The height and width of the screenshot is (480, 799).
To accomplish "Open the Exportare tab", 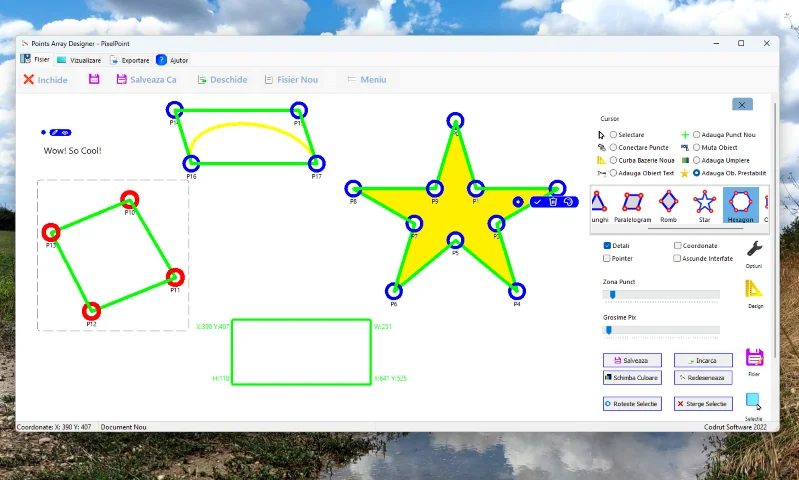I will pyautogui.click(x=130, y=60).
